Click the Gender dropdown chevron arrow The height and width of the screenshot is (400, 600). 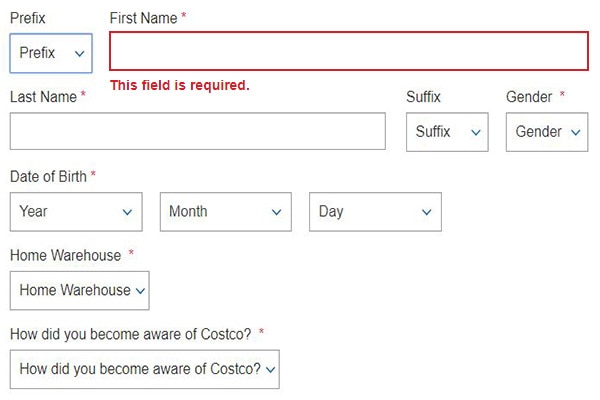pyautogui.click(x=575, y=132)
